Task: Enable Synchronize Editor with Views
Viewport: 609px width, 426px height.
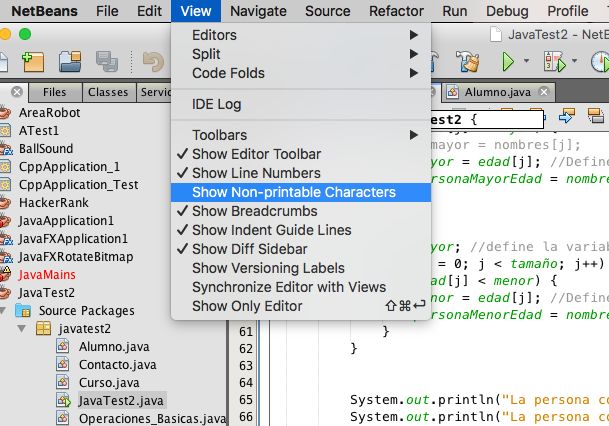Action: point(301,287)
